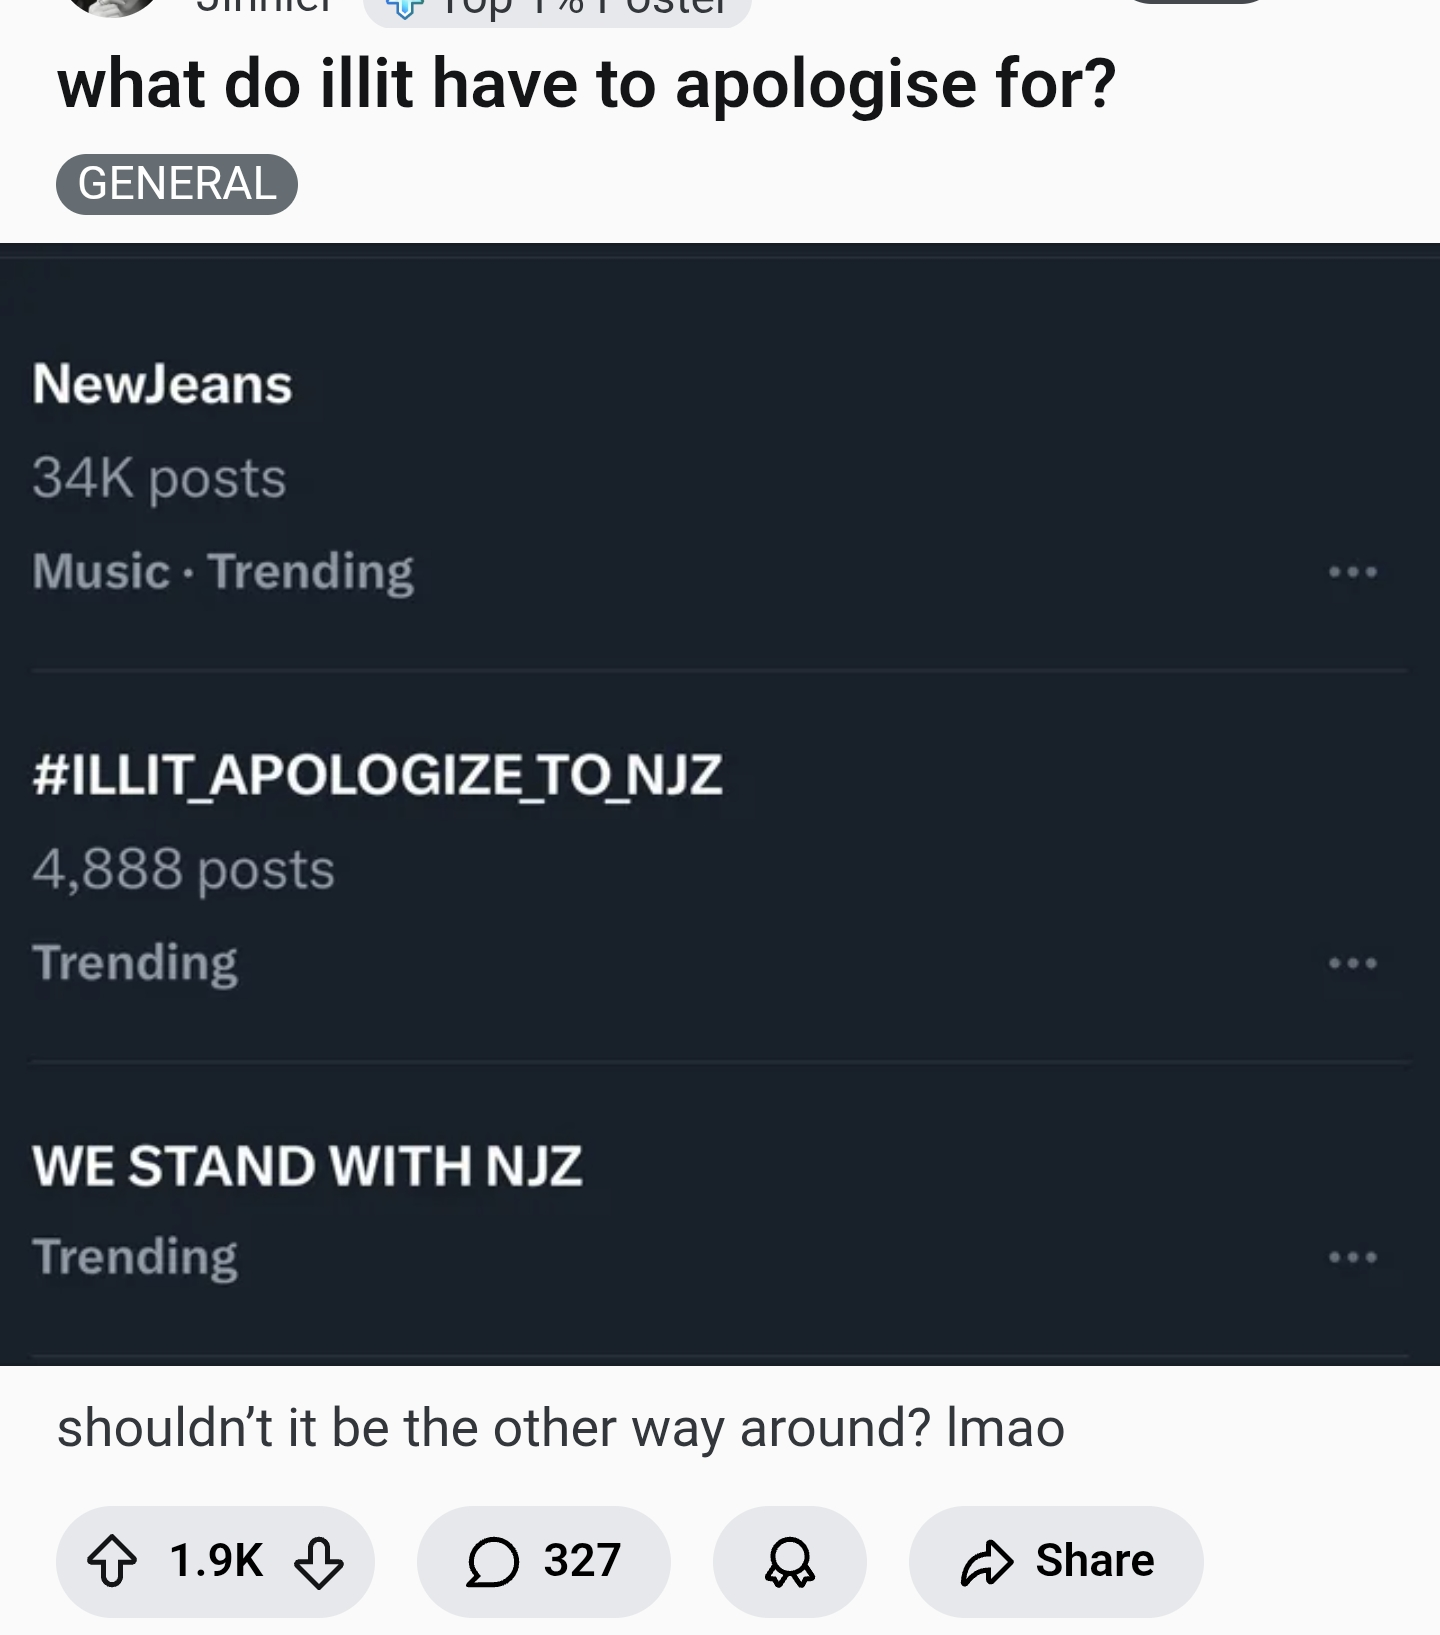The image size is (1440, 1635).
Task: Open the three-dot options for NewJeans trend
Action: click(1352, 573)
